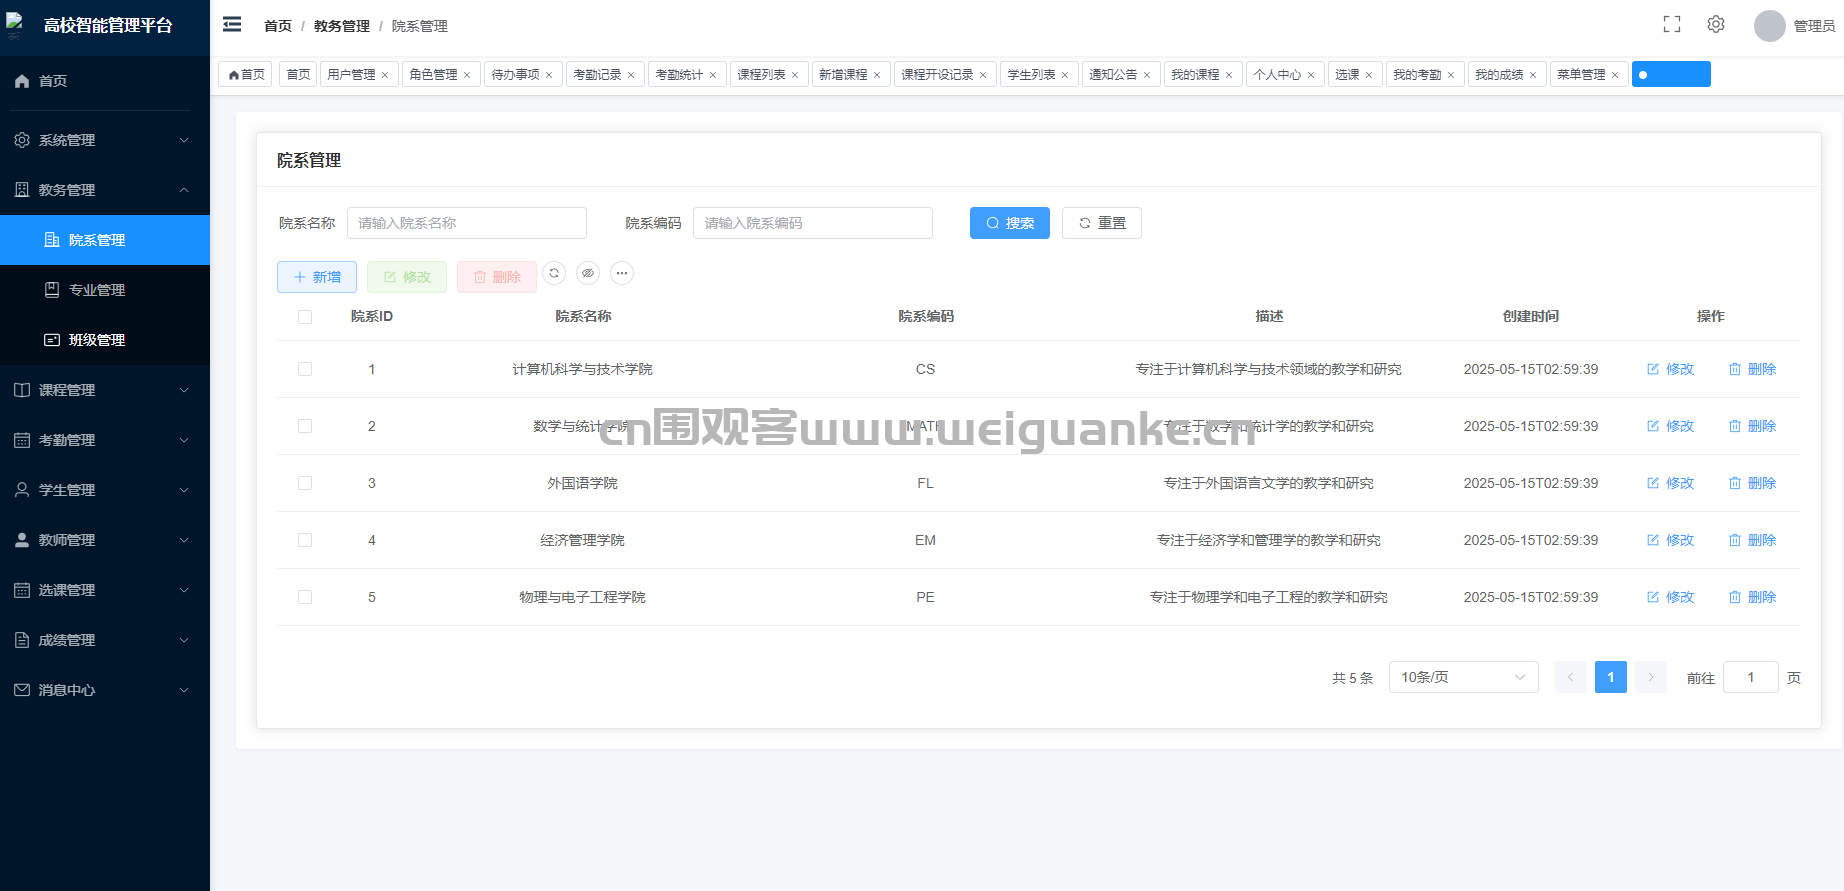
Task: Click the sidebar collapse hamburger icon
Action: pyautogui.click(x=232, y=25)
